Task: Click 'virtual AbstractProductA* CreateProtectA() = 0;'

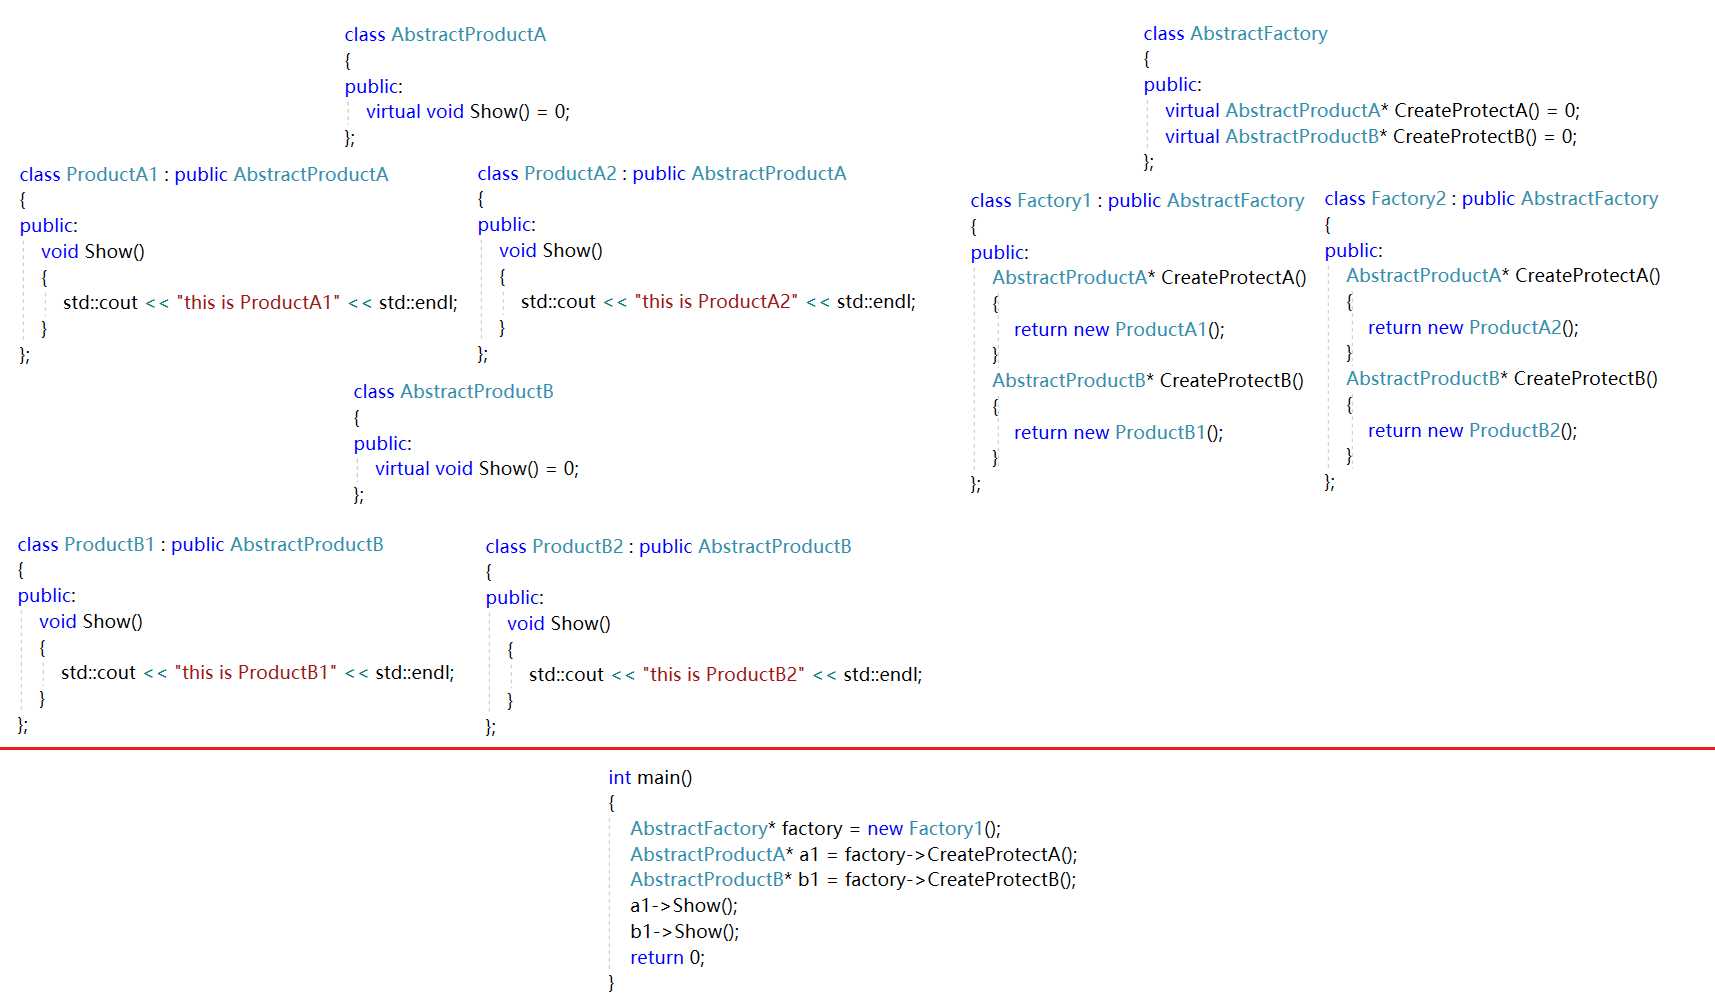Action: [x=1372, y=111]
